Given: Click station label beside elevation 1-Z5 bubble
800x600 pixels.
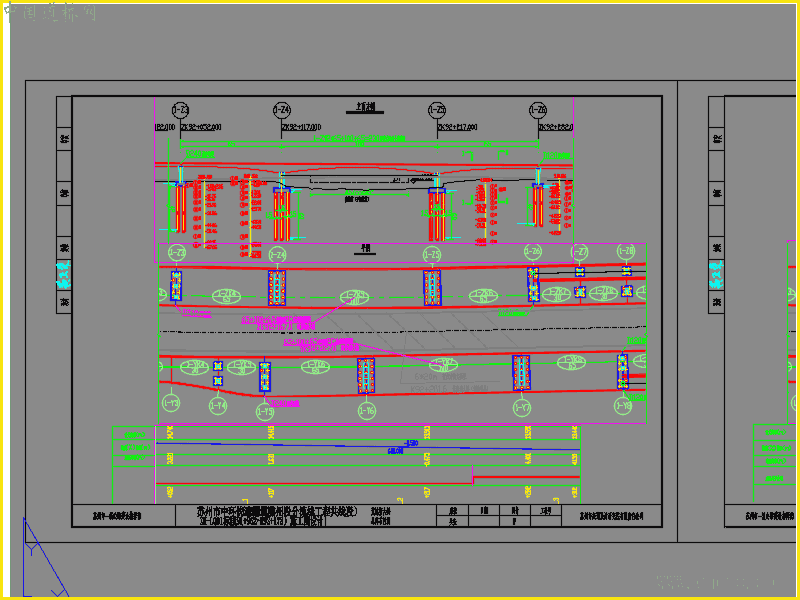Looking at the screenshot, I should point(457,127).
